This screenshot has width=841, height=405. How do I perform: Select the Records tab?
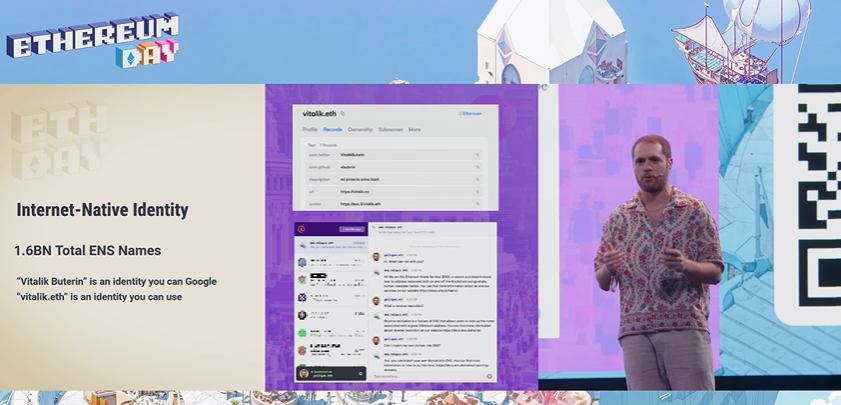(333, 130)
